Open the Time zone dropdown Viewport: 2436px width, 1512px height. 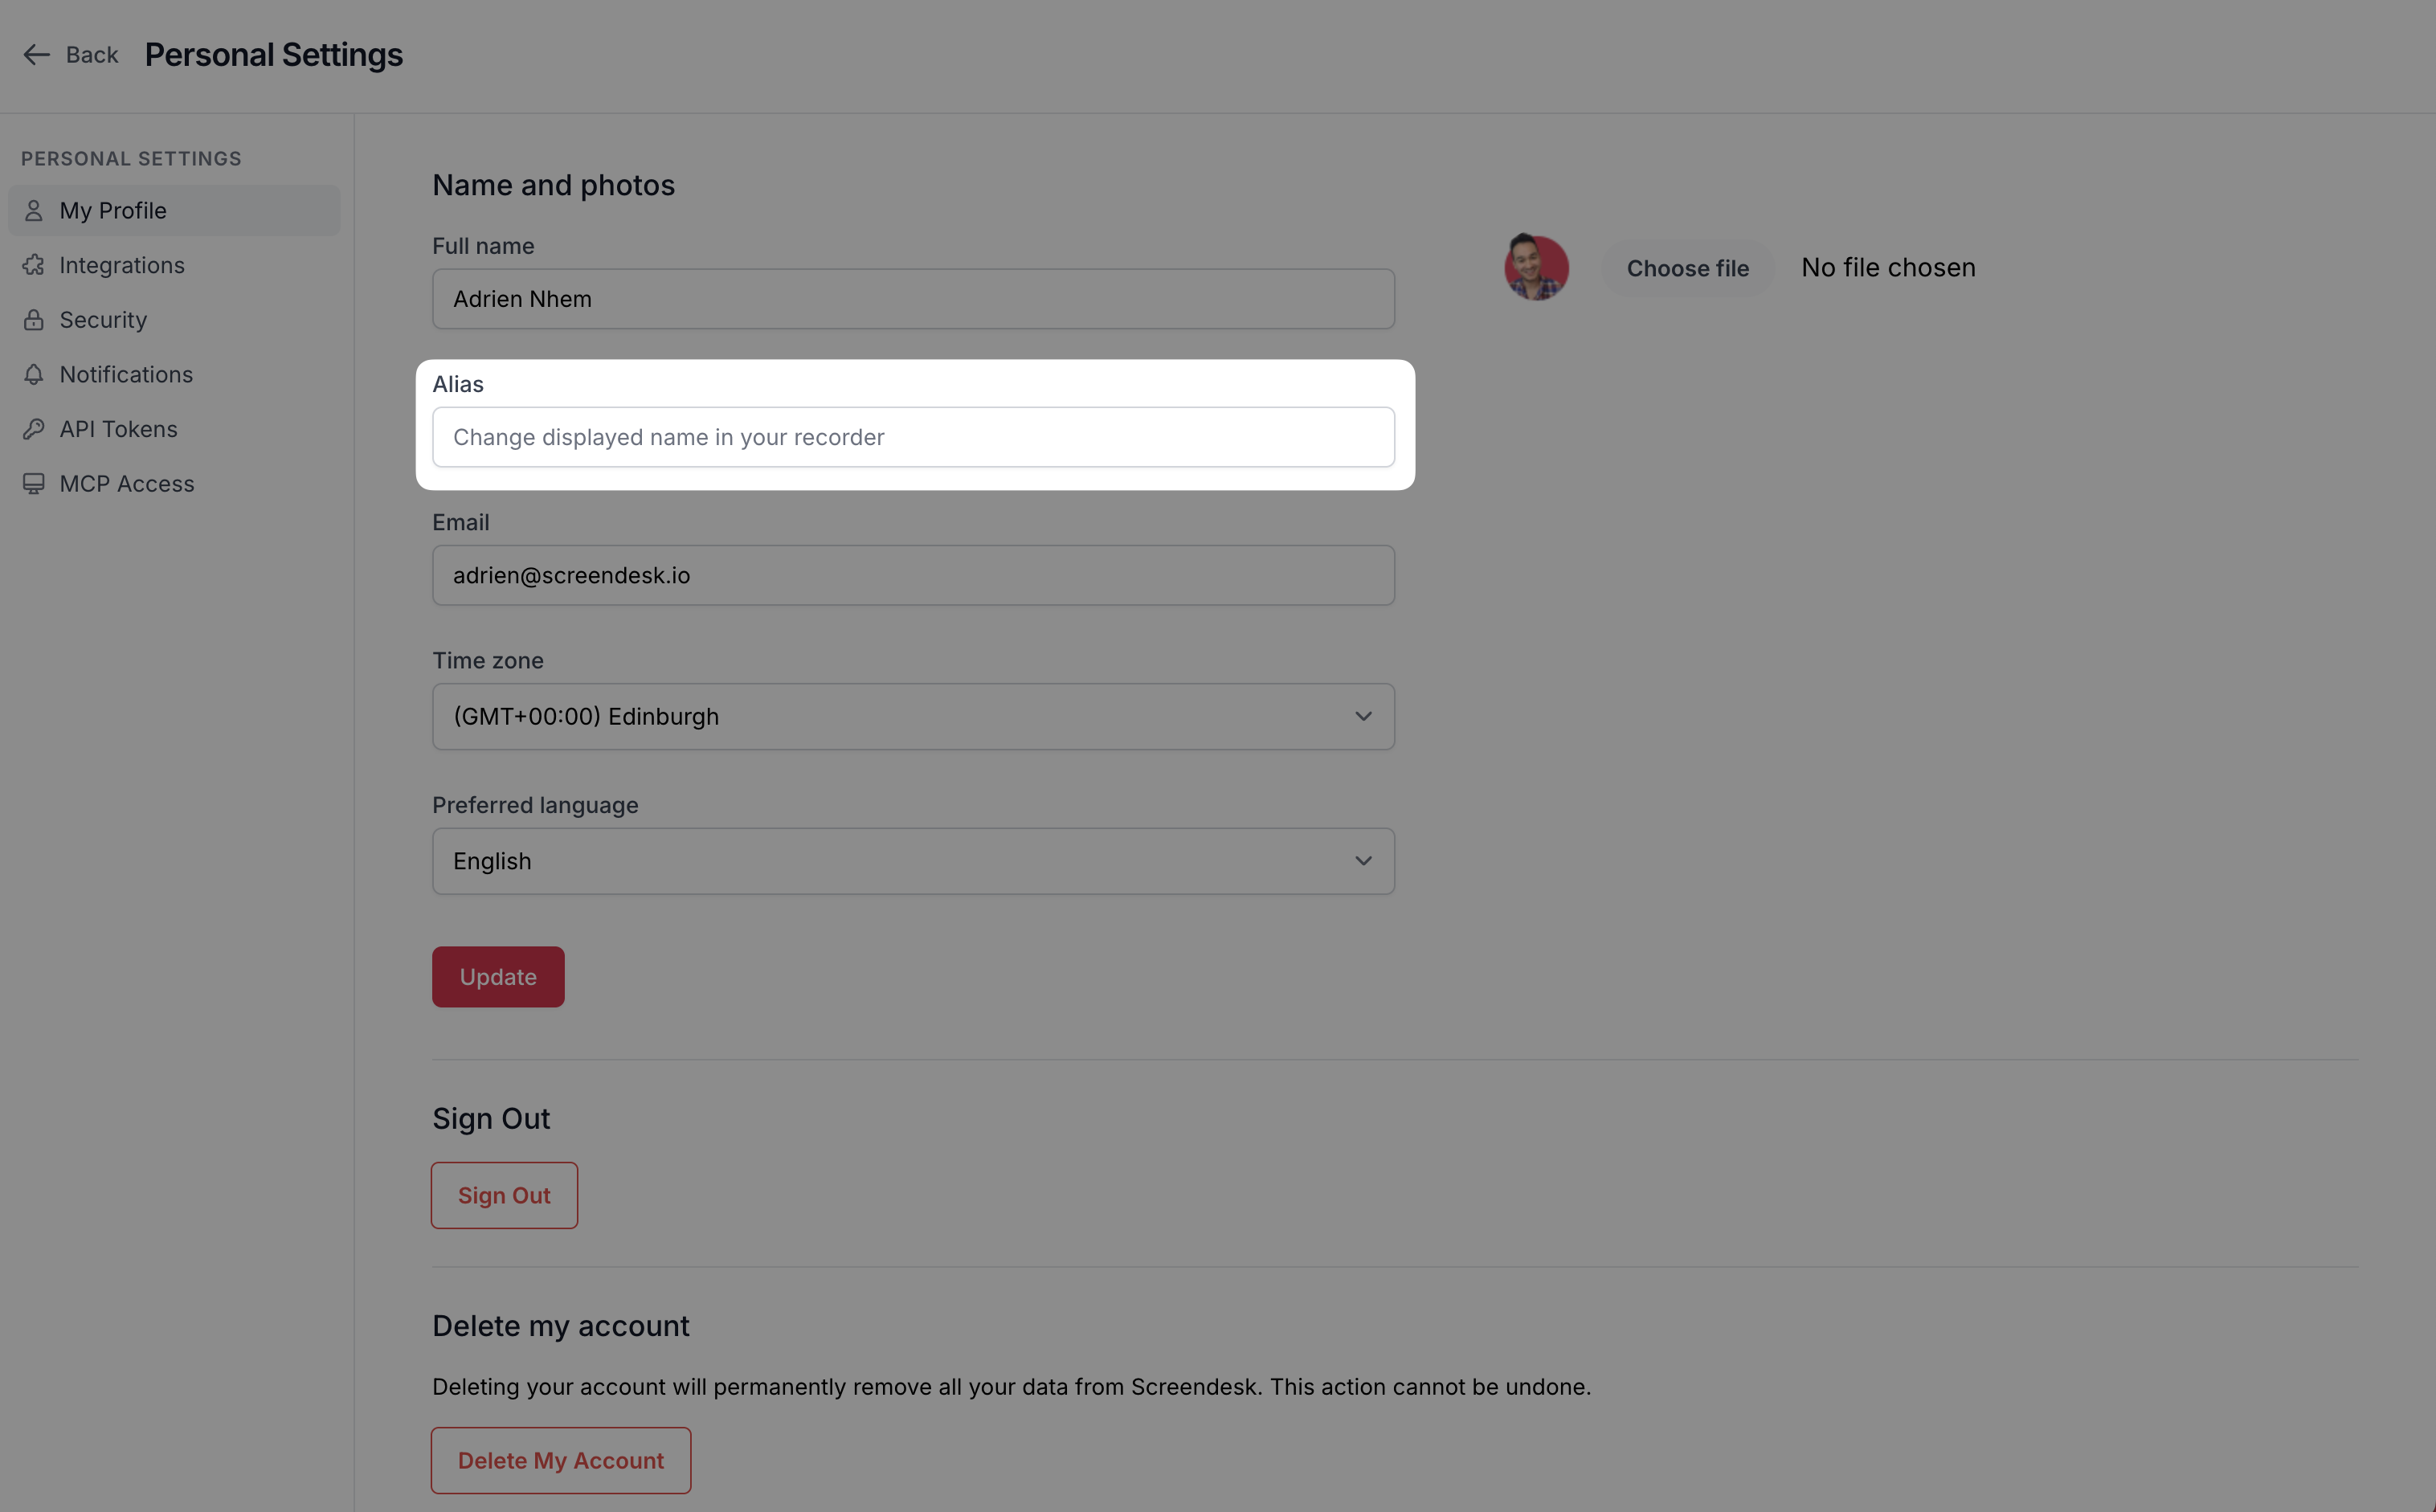coord(912,717)
